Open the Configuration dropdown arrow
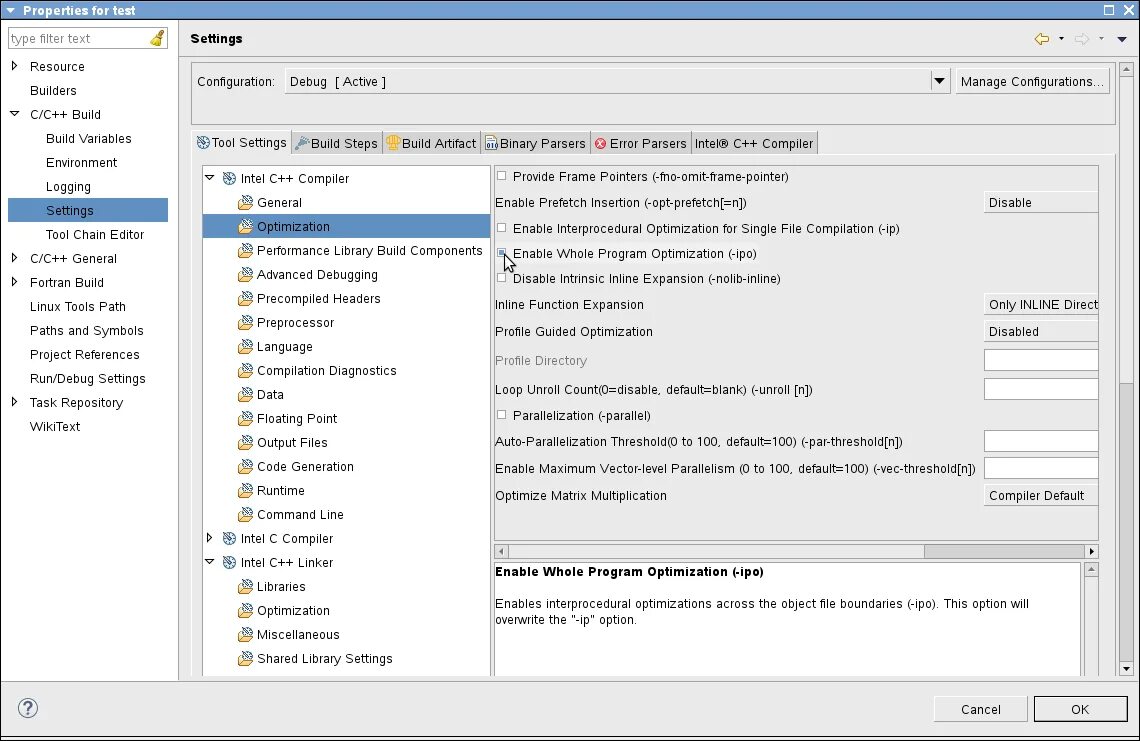 point(939,81)
